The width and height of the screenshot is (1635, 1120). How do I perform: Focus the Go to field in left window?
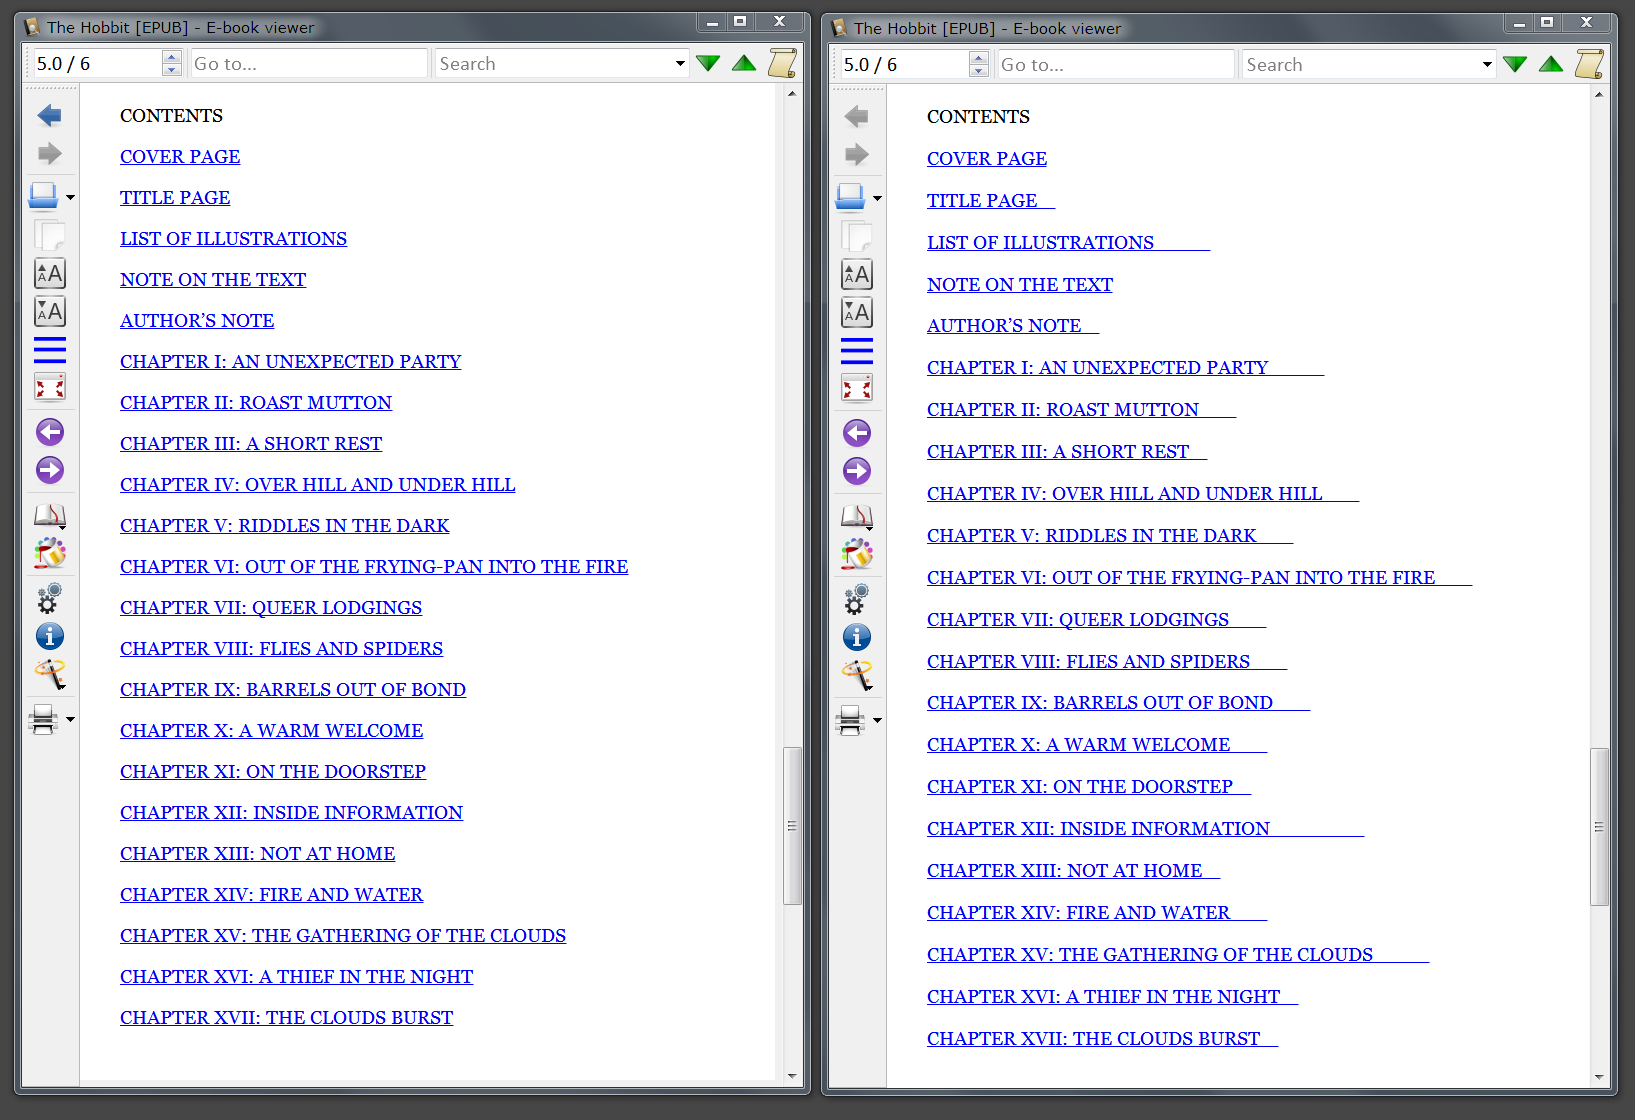(x=309, y=63)
